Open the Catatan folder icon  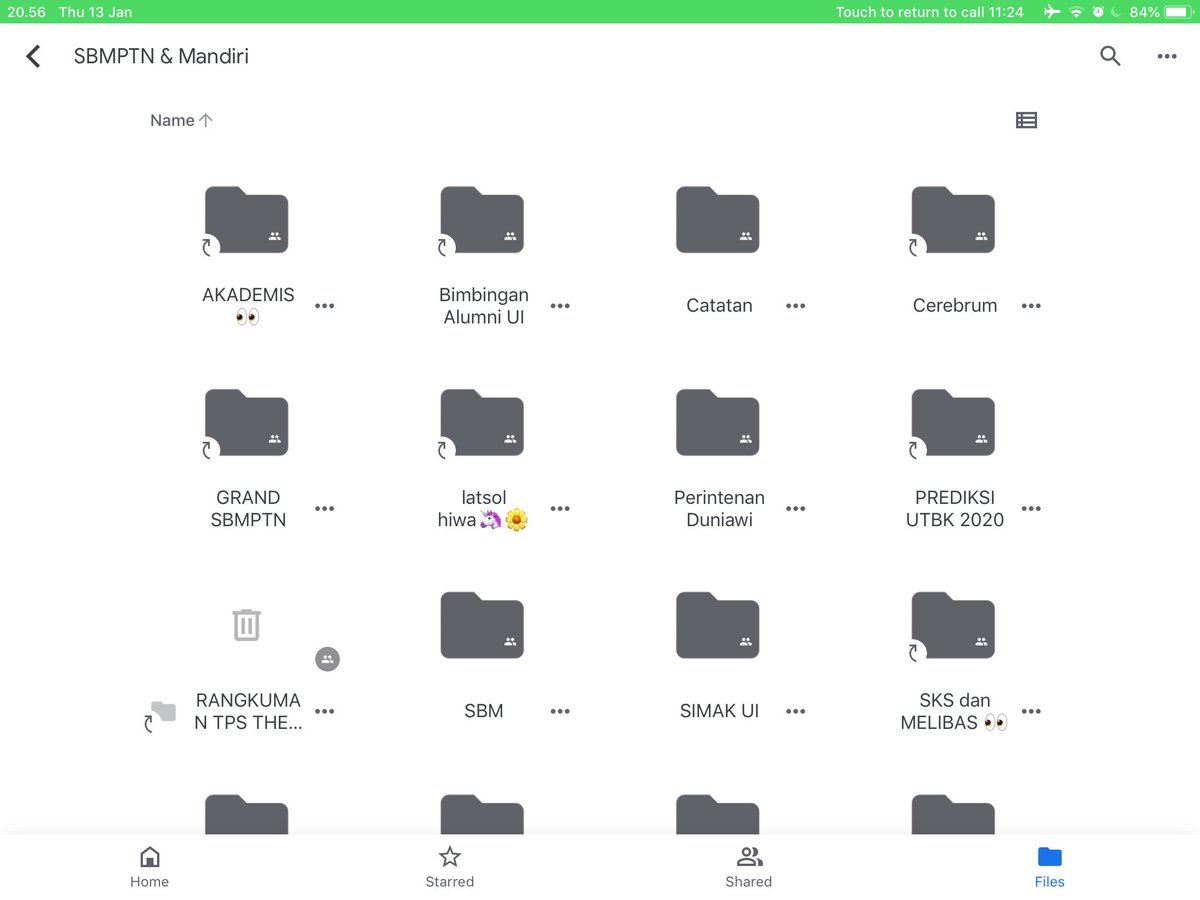pos(718,220)
